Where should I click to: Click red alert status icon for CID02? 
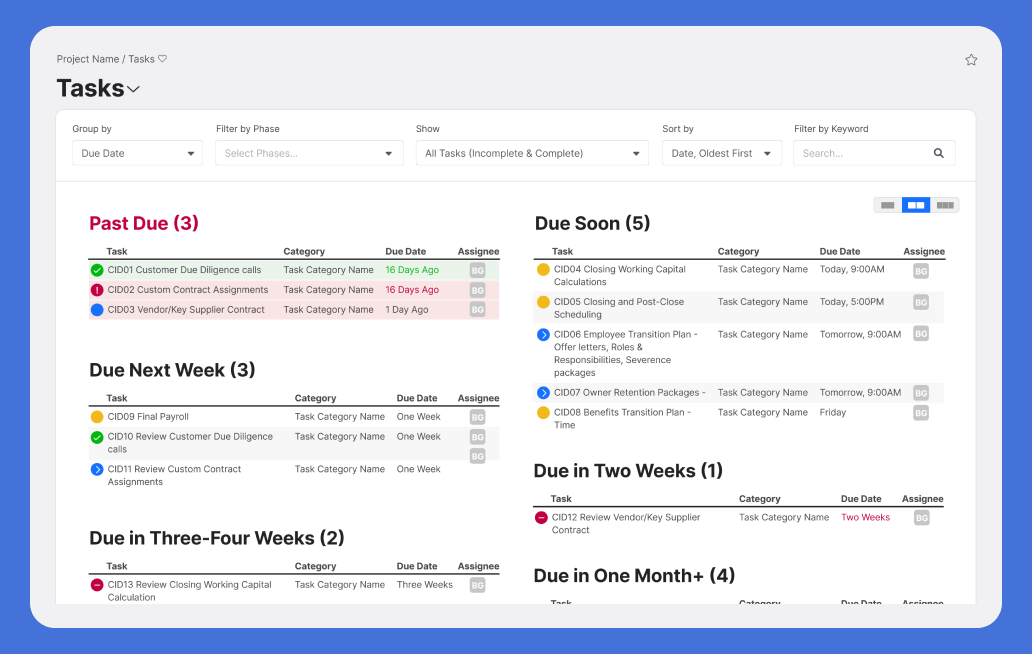point(97,290)
